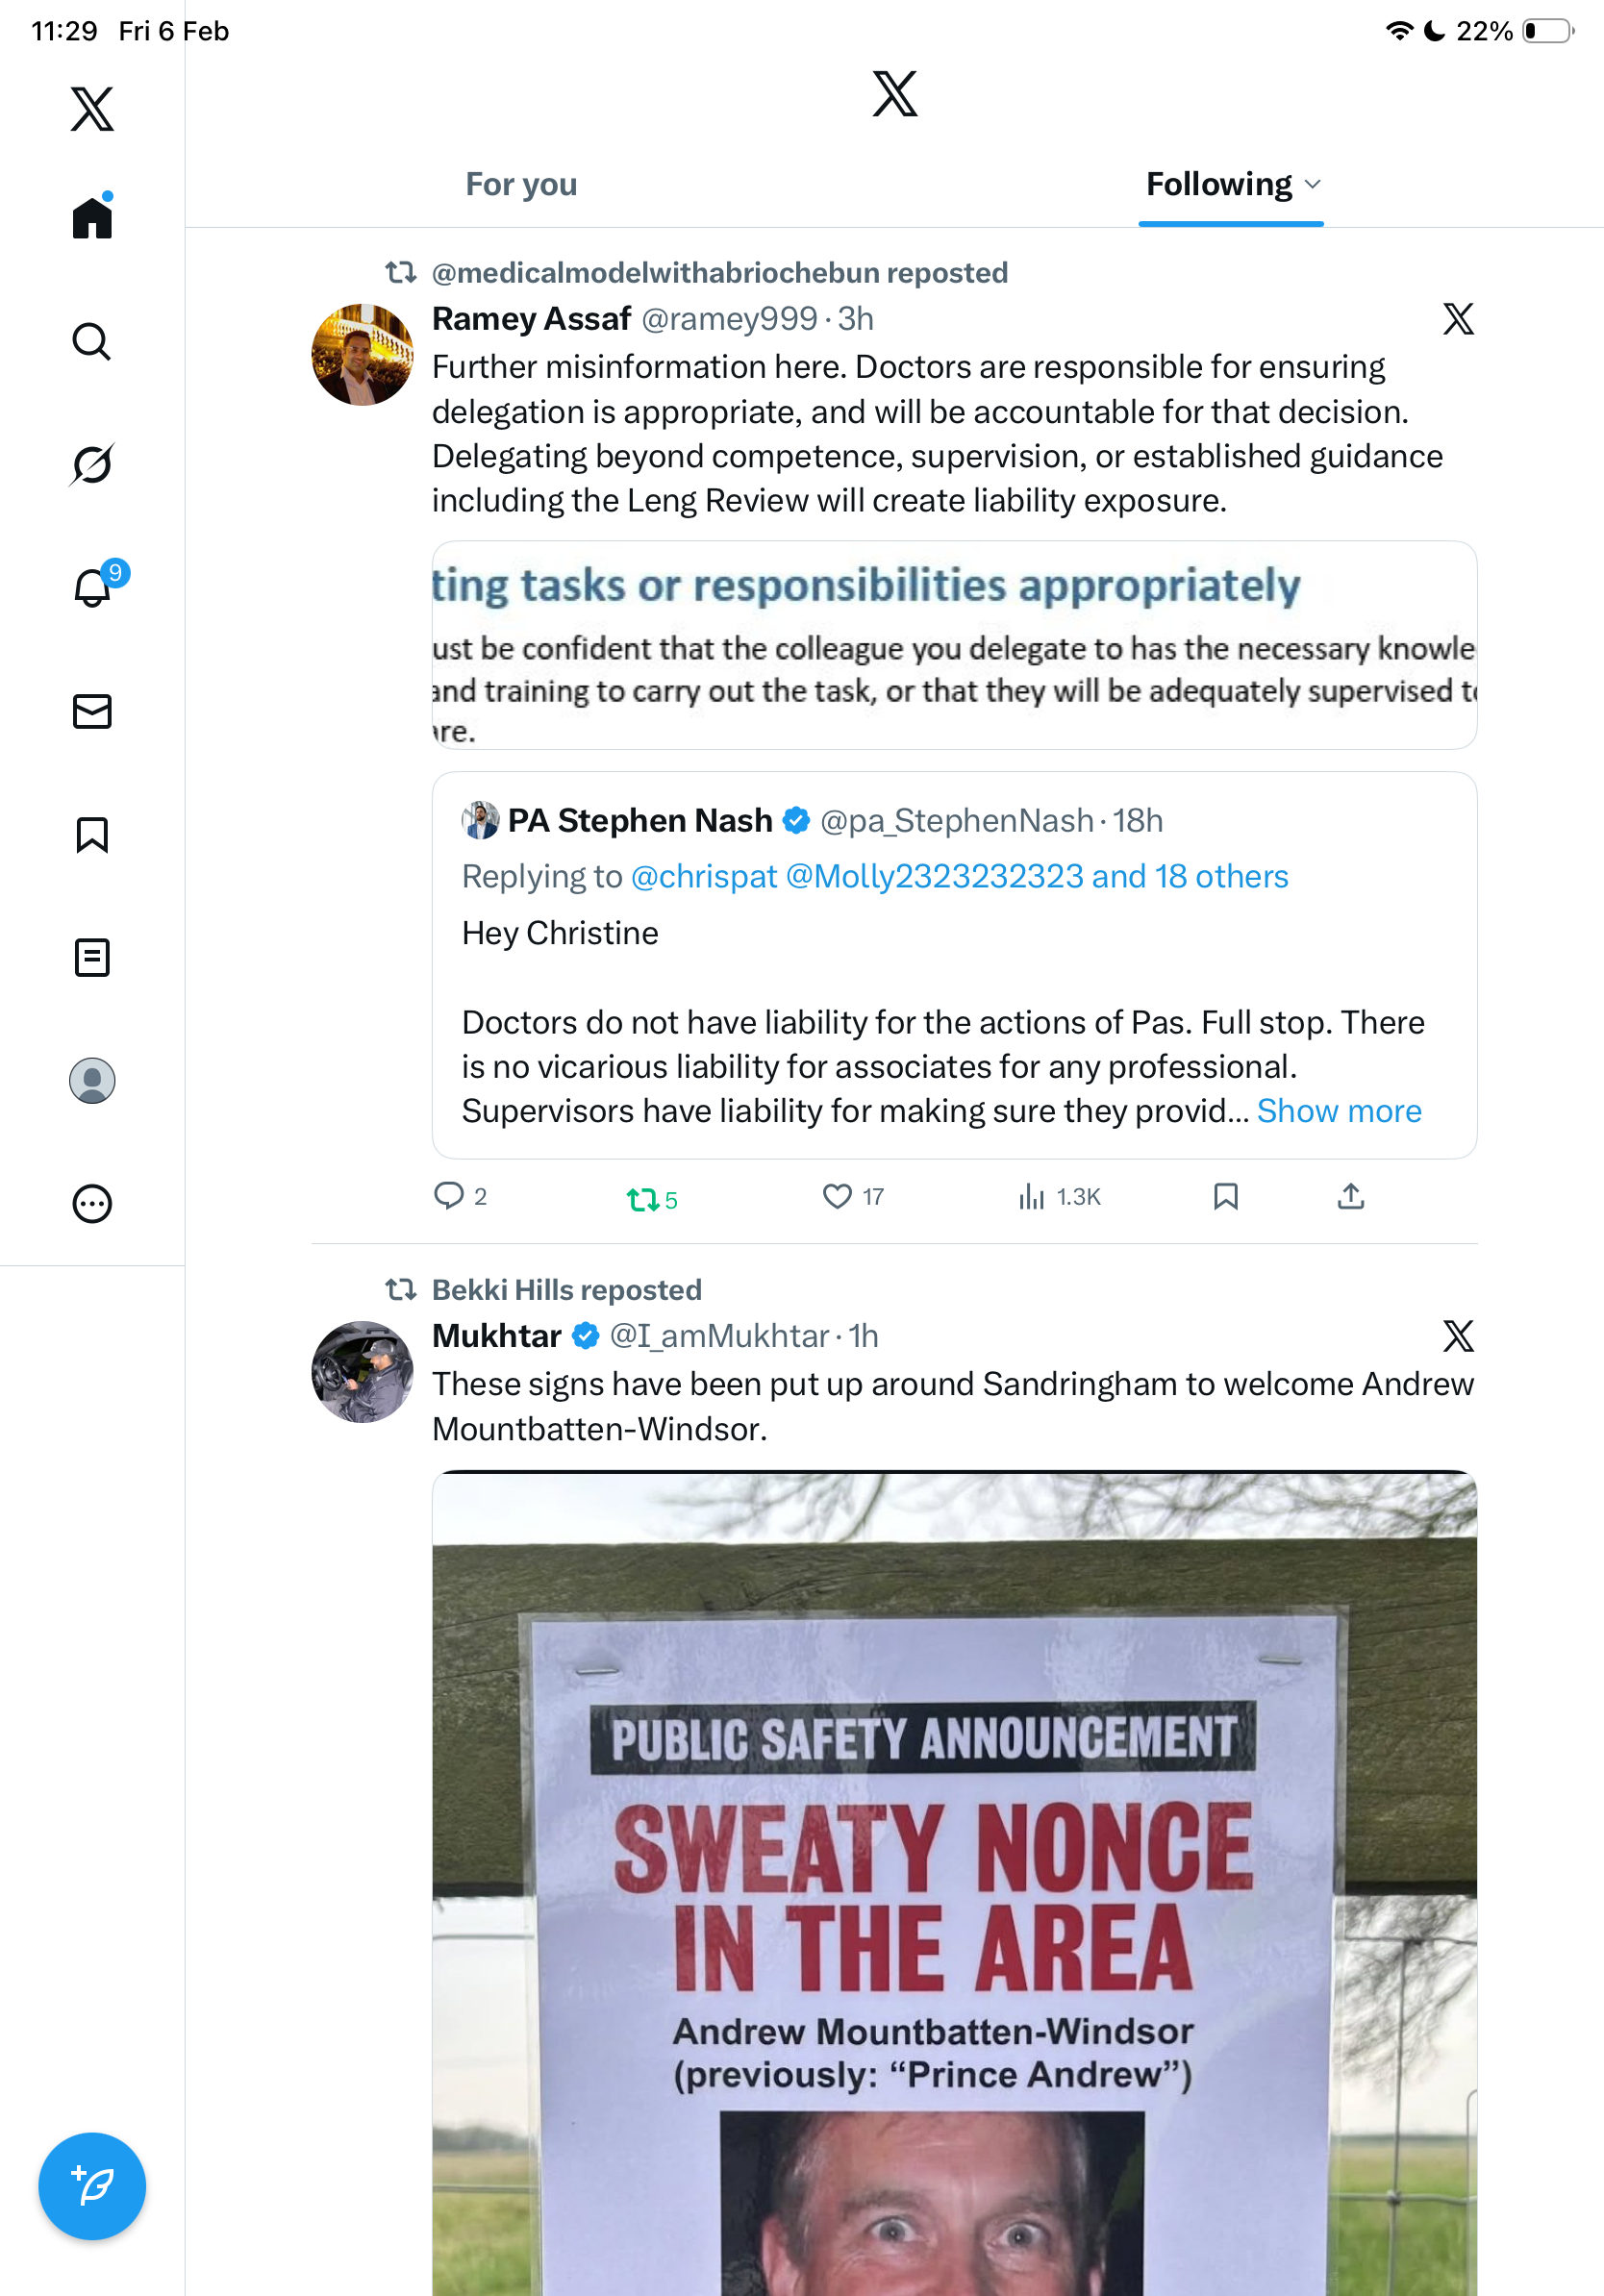Viewport: 1604px width, 2296px height.
Task: Like Ramey Assaf's post with heart
Action: pos(837,1197)
